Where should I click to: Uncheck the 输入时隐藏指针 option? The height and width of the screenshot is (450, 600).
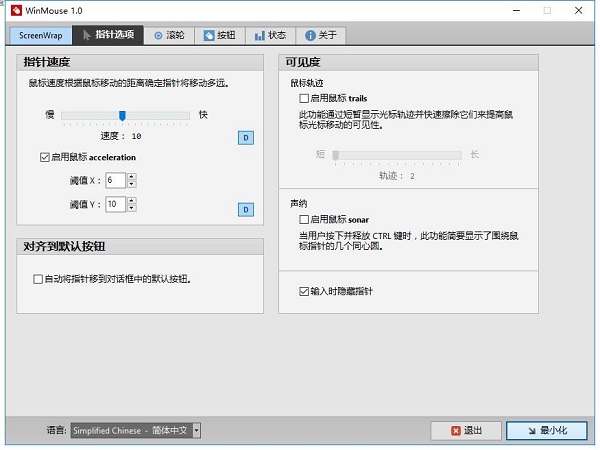pos(304,292)
